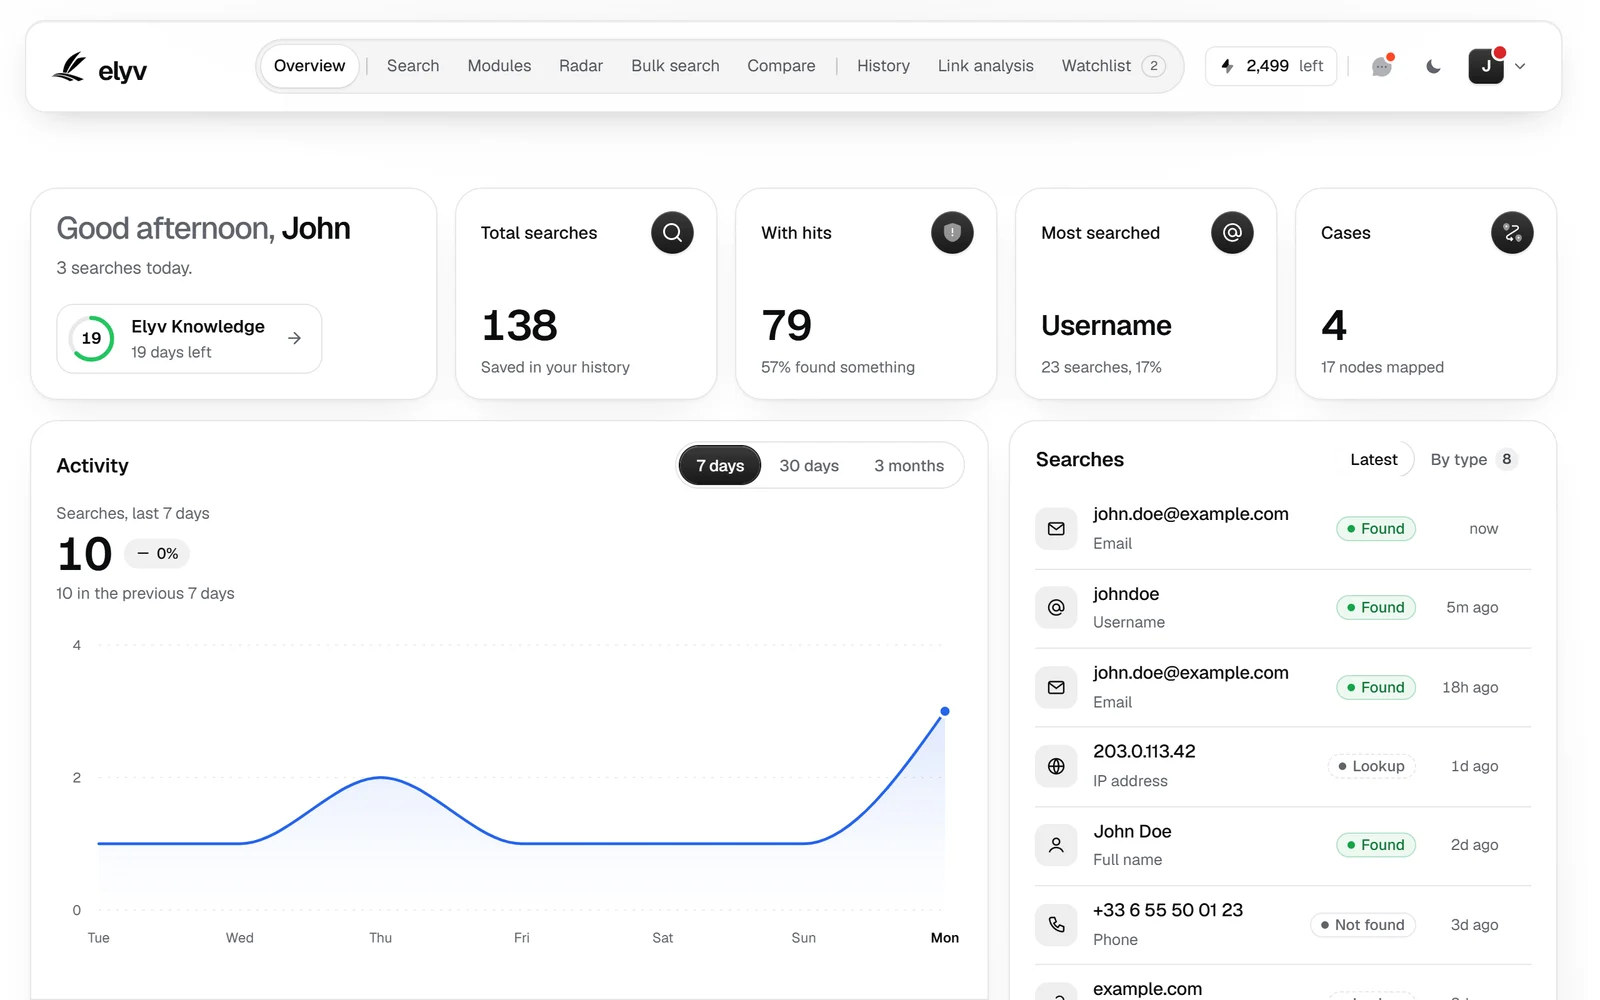Screen dimensions: 1600x1000
Task: Go to the Search tab
Action: [x=413, y=66]
